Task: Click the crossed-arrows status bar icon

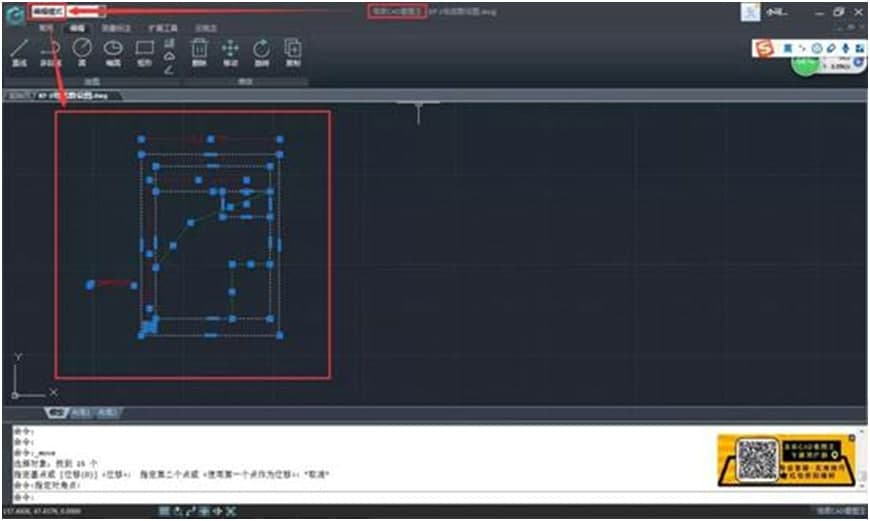Action: tap(231, 510)
